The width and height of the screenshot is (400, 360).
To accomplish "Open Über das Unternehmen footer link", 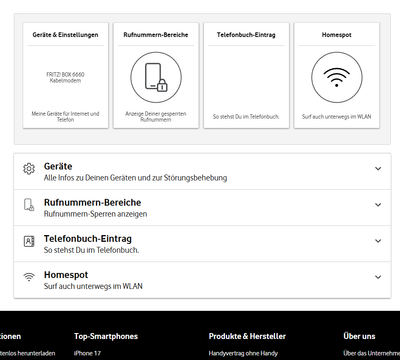I will 371,353.
